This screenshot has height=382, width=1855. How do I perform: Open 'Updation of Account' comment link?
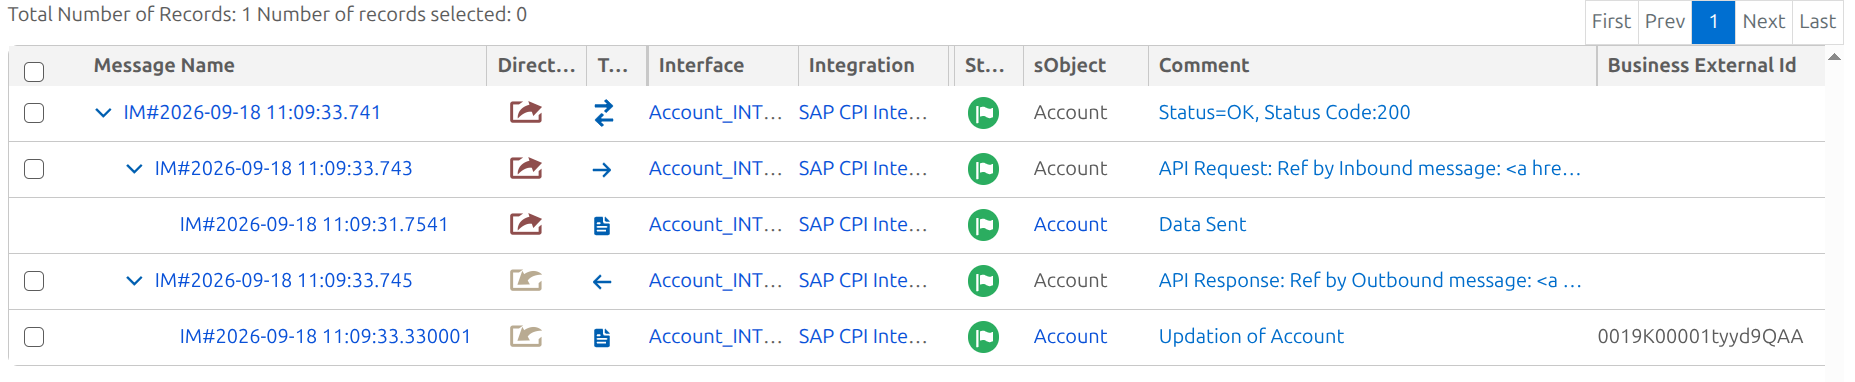coord(1251,336)
